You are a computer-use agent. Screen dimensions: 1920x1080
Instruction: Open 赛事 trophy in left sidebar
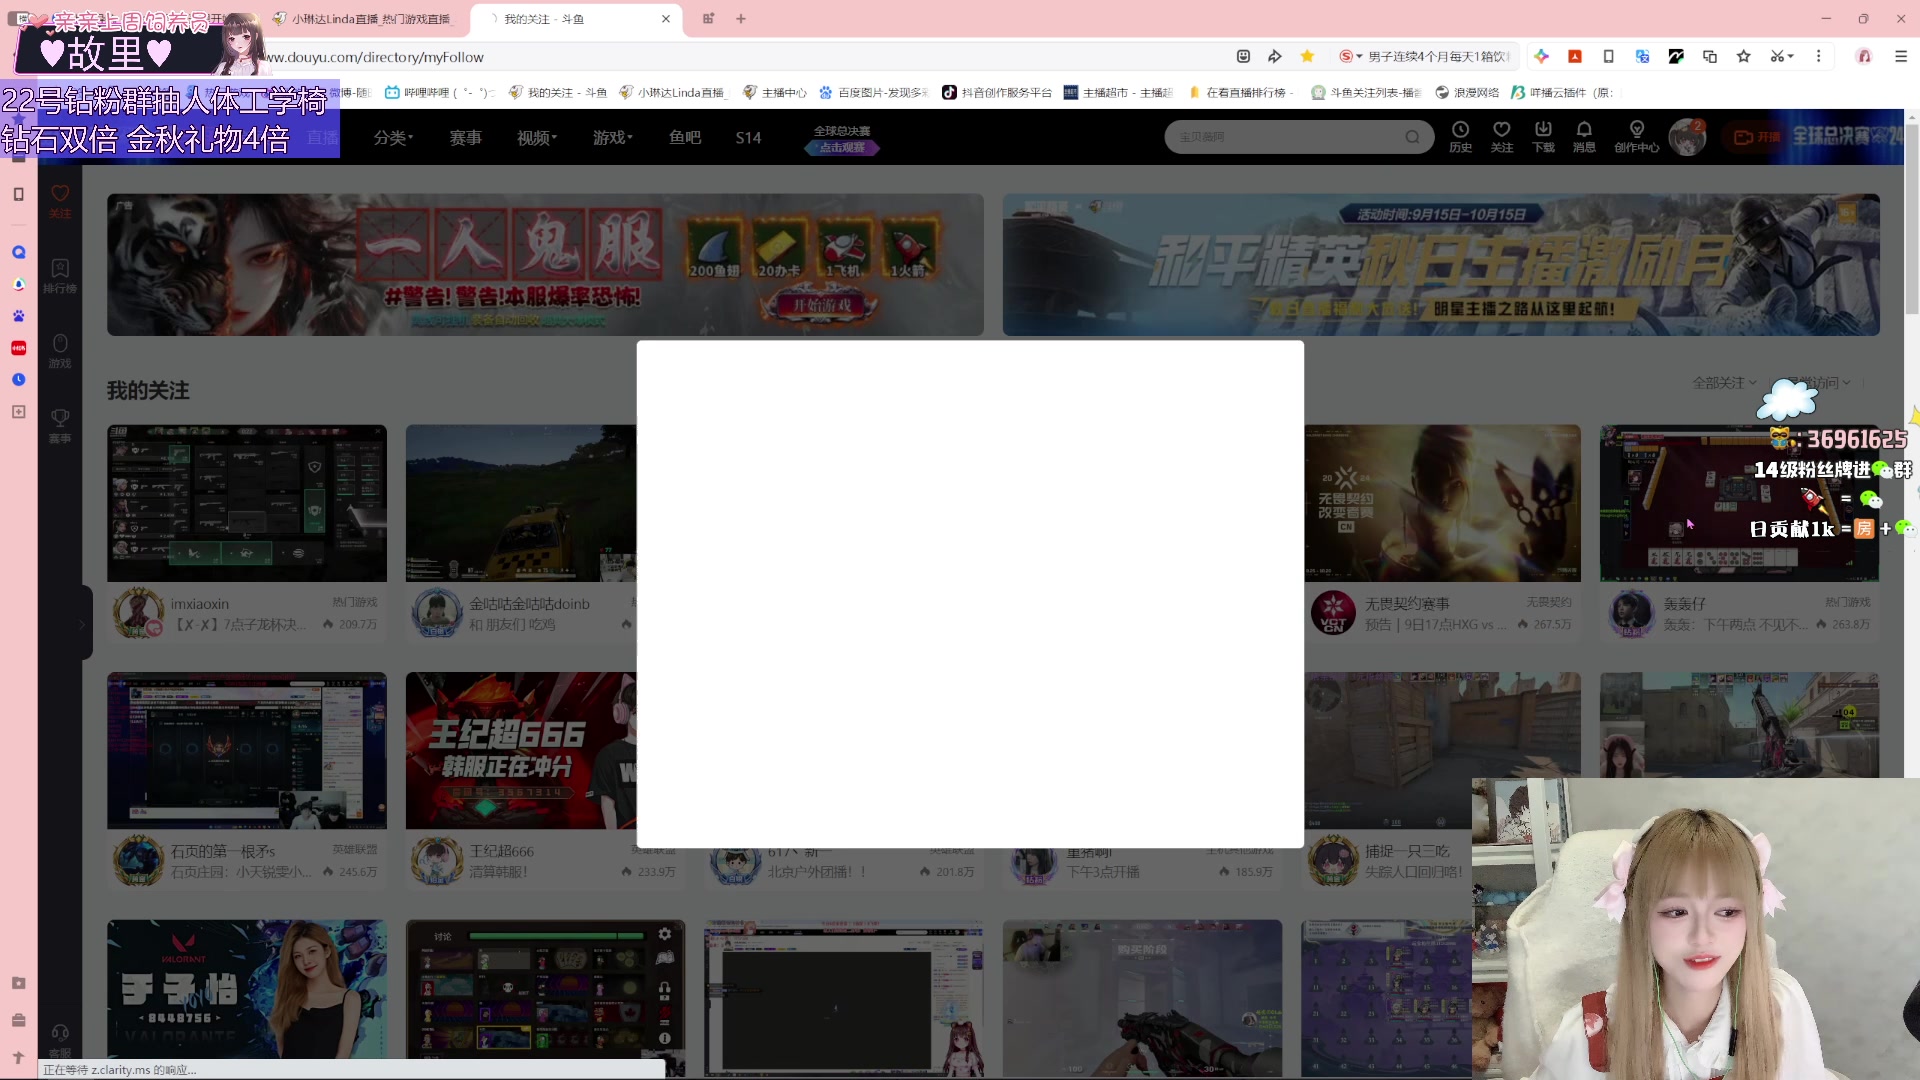60,426
